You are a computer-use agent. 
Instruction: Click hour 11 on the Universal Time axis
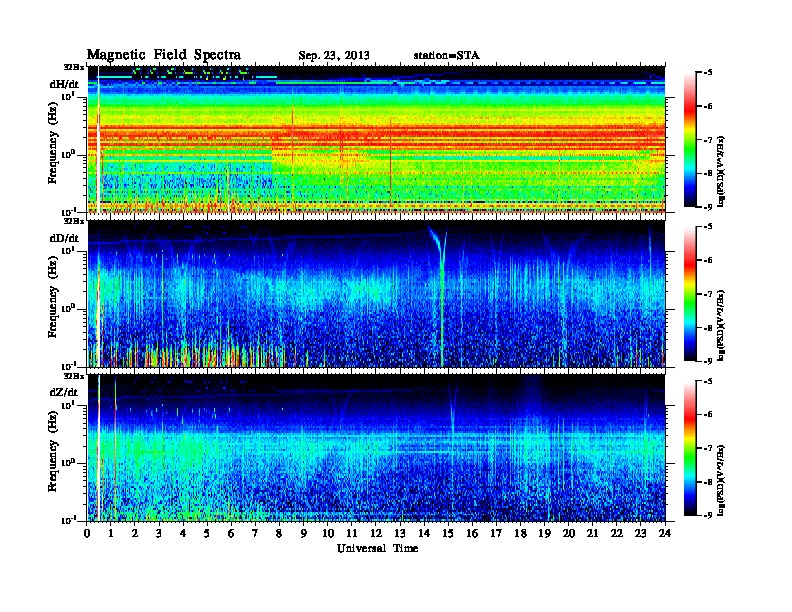tap(352, 533)
